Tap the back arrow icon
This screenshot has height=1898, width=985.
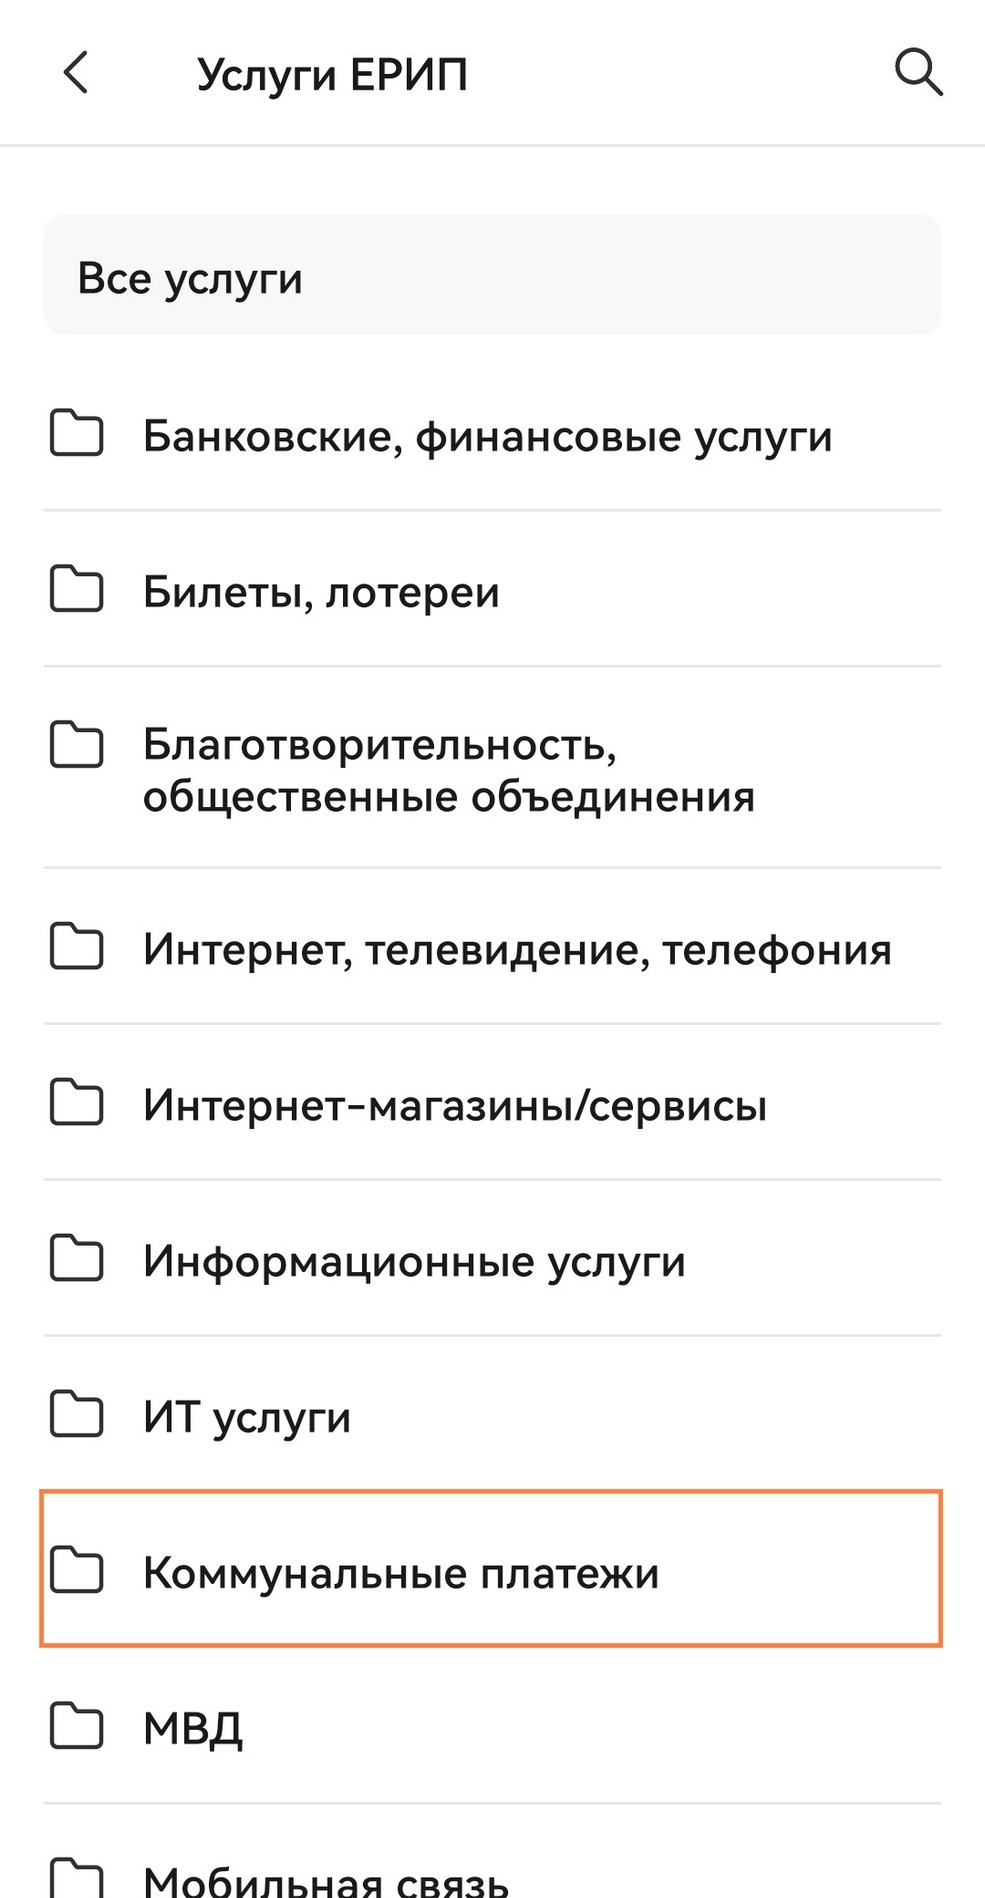(76, 73)
